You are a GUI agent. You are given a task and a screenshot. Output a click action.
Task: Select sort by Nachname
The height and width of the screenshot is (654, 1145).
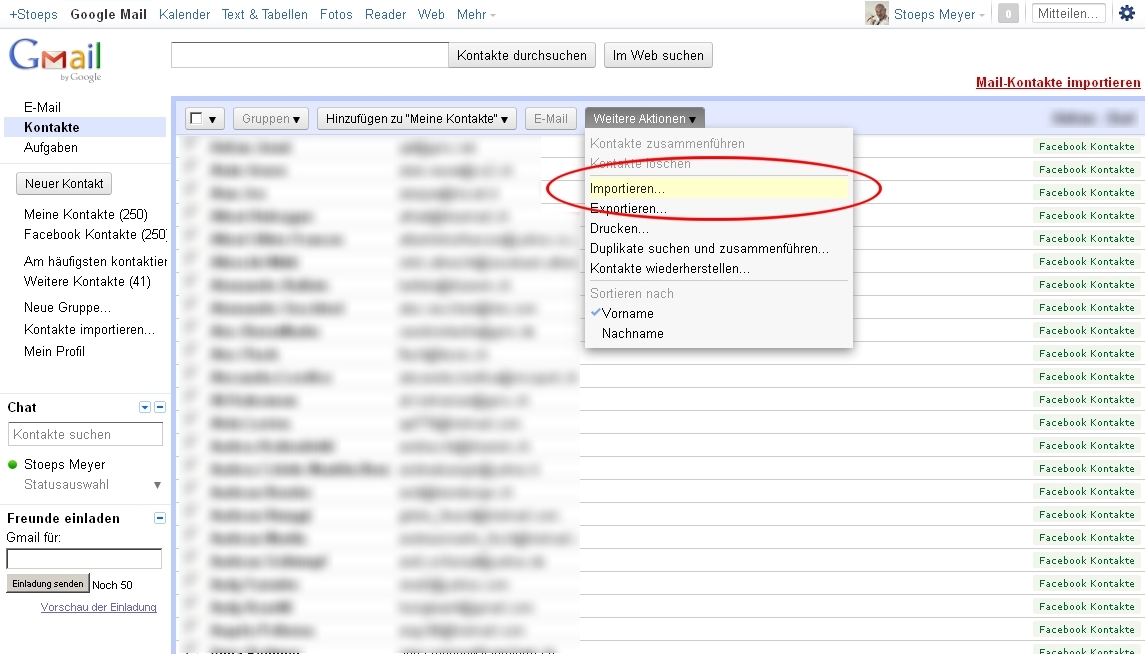tap(632, 333)
